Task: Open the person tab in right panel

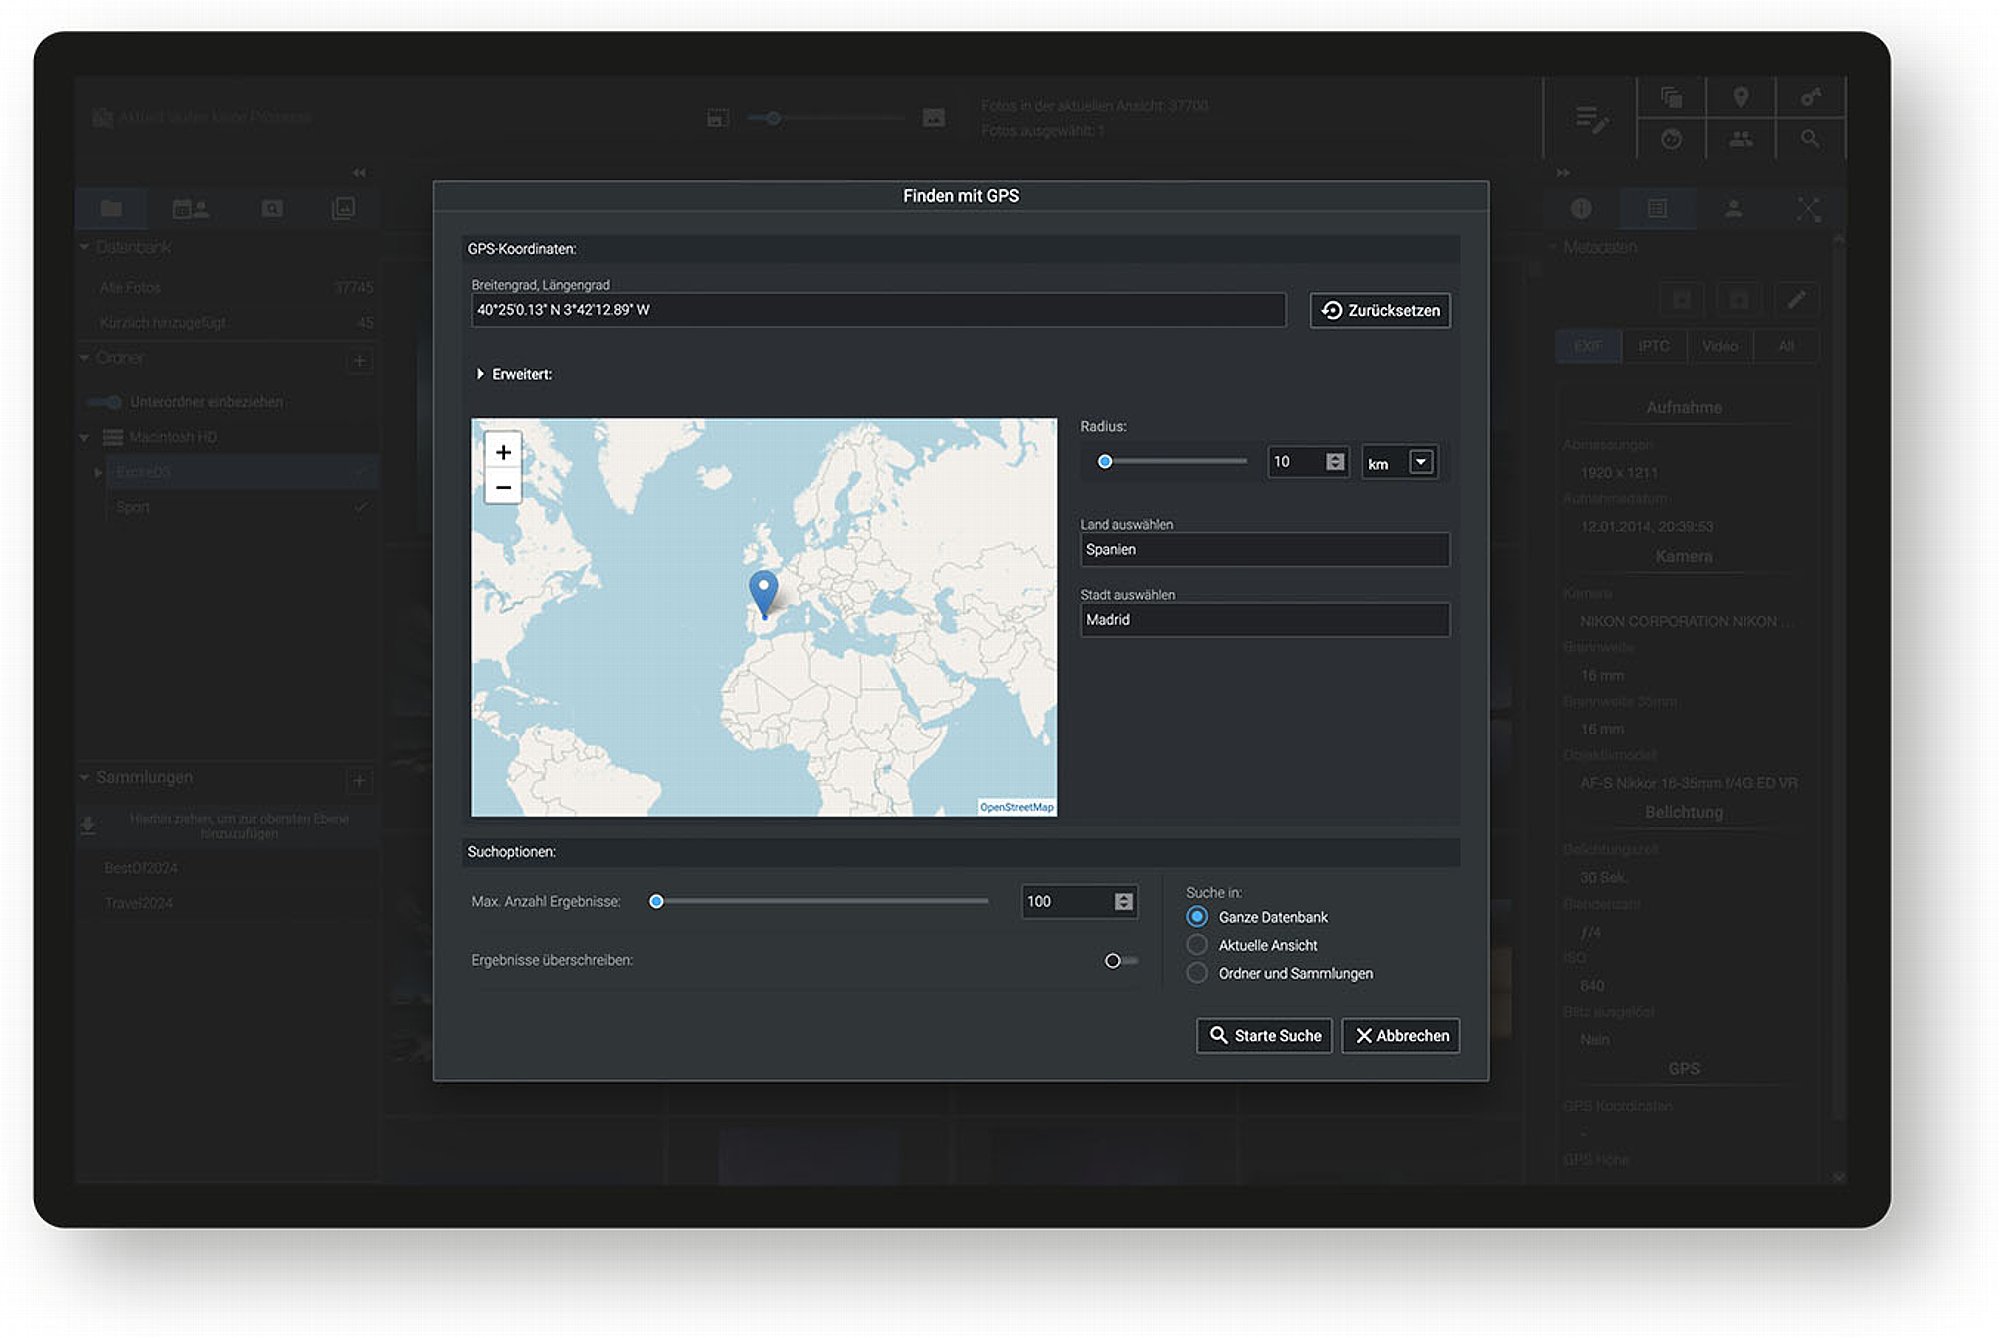Action: [x=1733, y=208]
